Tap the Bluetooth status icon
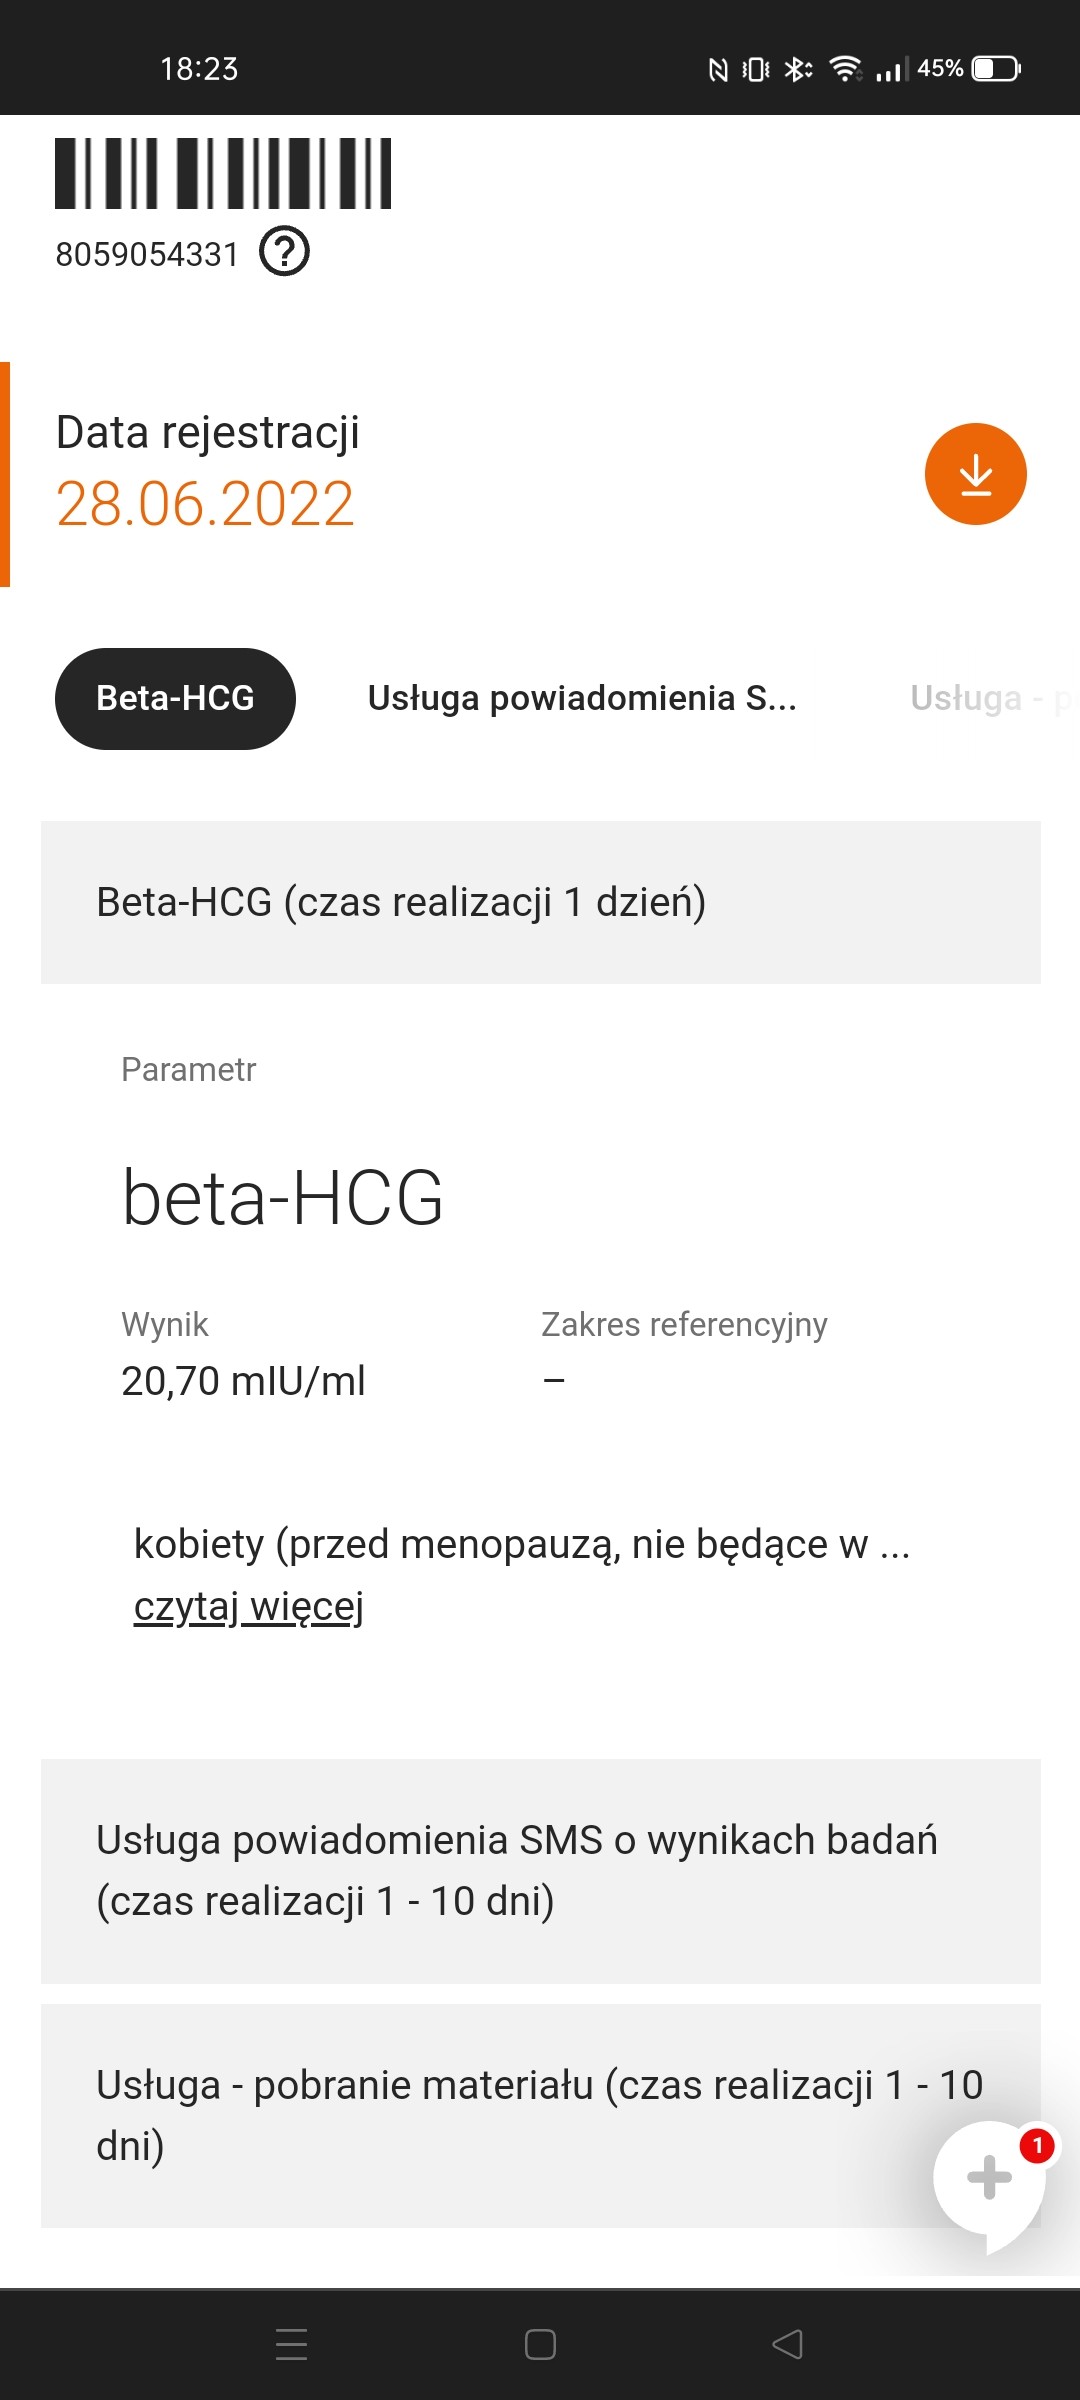Screen dimensions: 1080x2400 (x=797, y=68)
